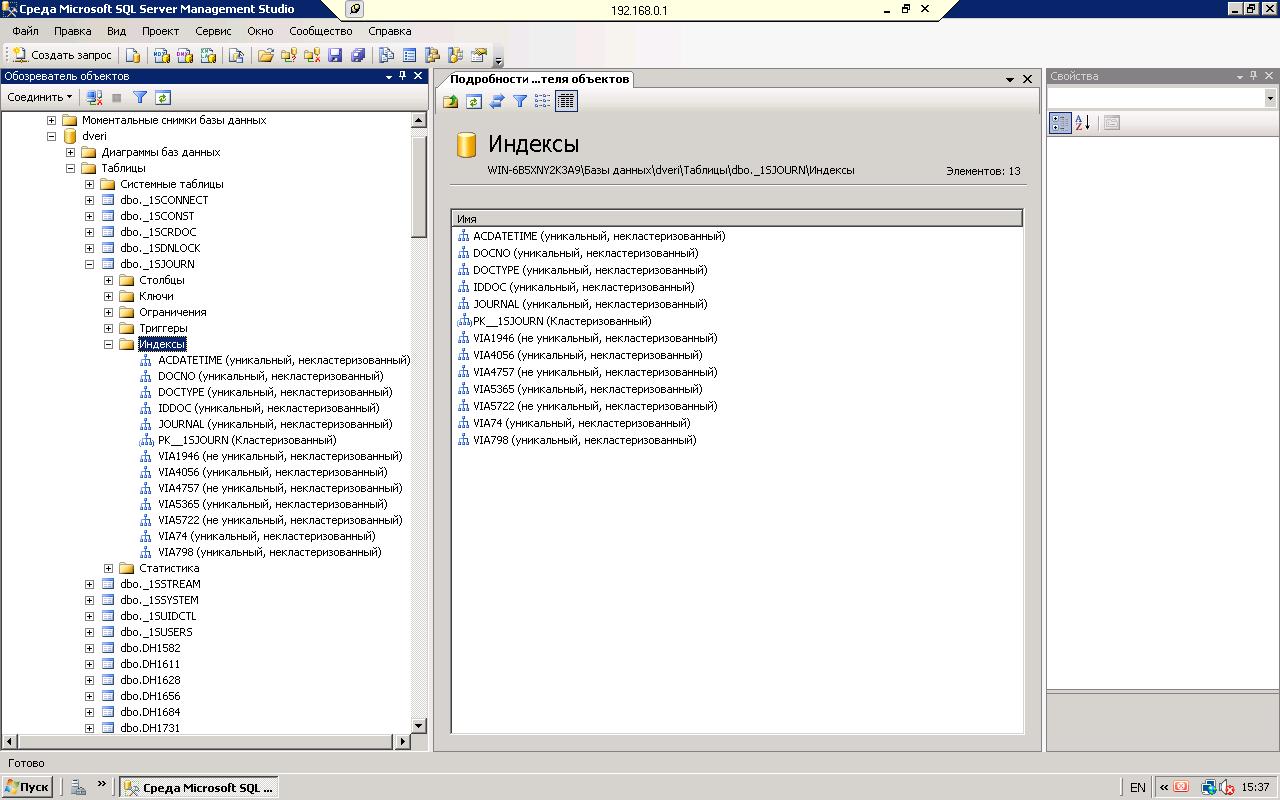Open the Соединить dropdown

[40, 97]
